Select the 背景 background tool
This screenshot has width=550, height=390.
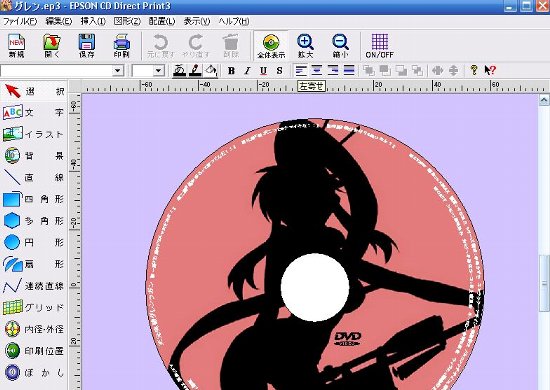pos(34,156)
